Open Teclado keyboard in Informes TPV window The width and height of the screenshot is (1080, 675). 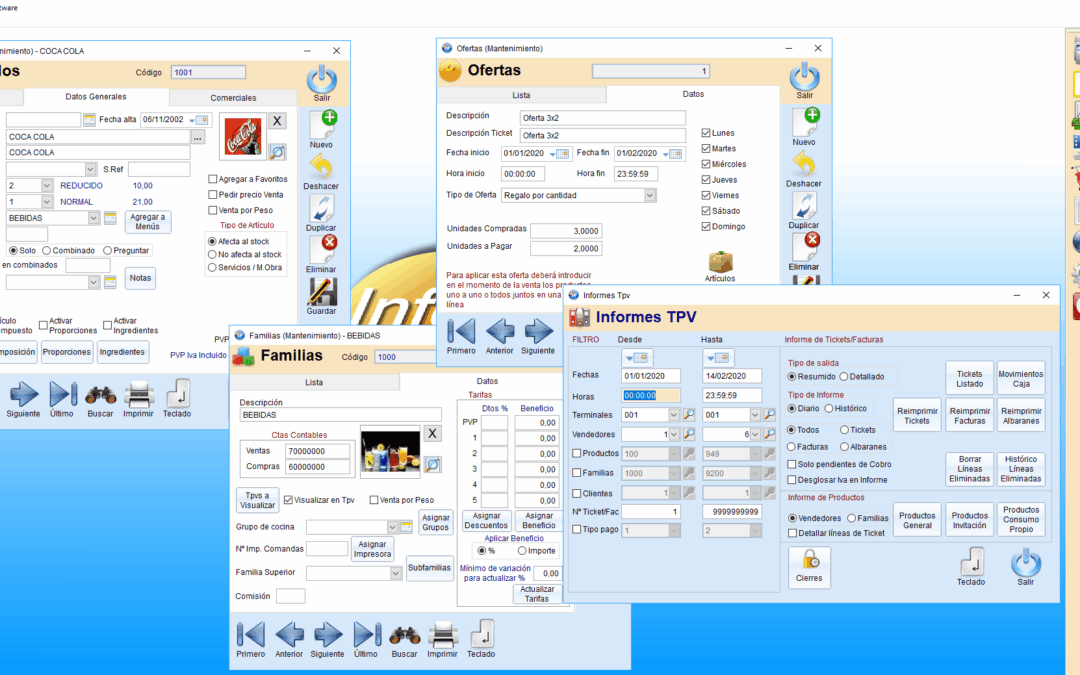970,565
